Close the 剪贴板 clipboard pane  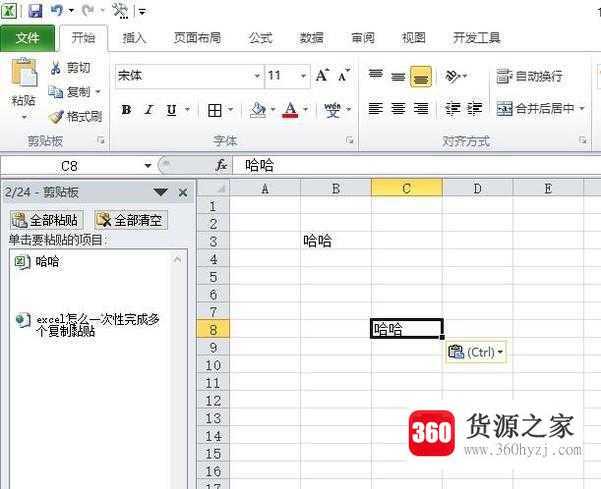[x=183, y=193]
